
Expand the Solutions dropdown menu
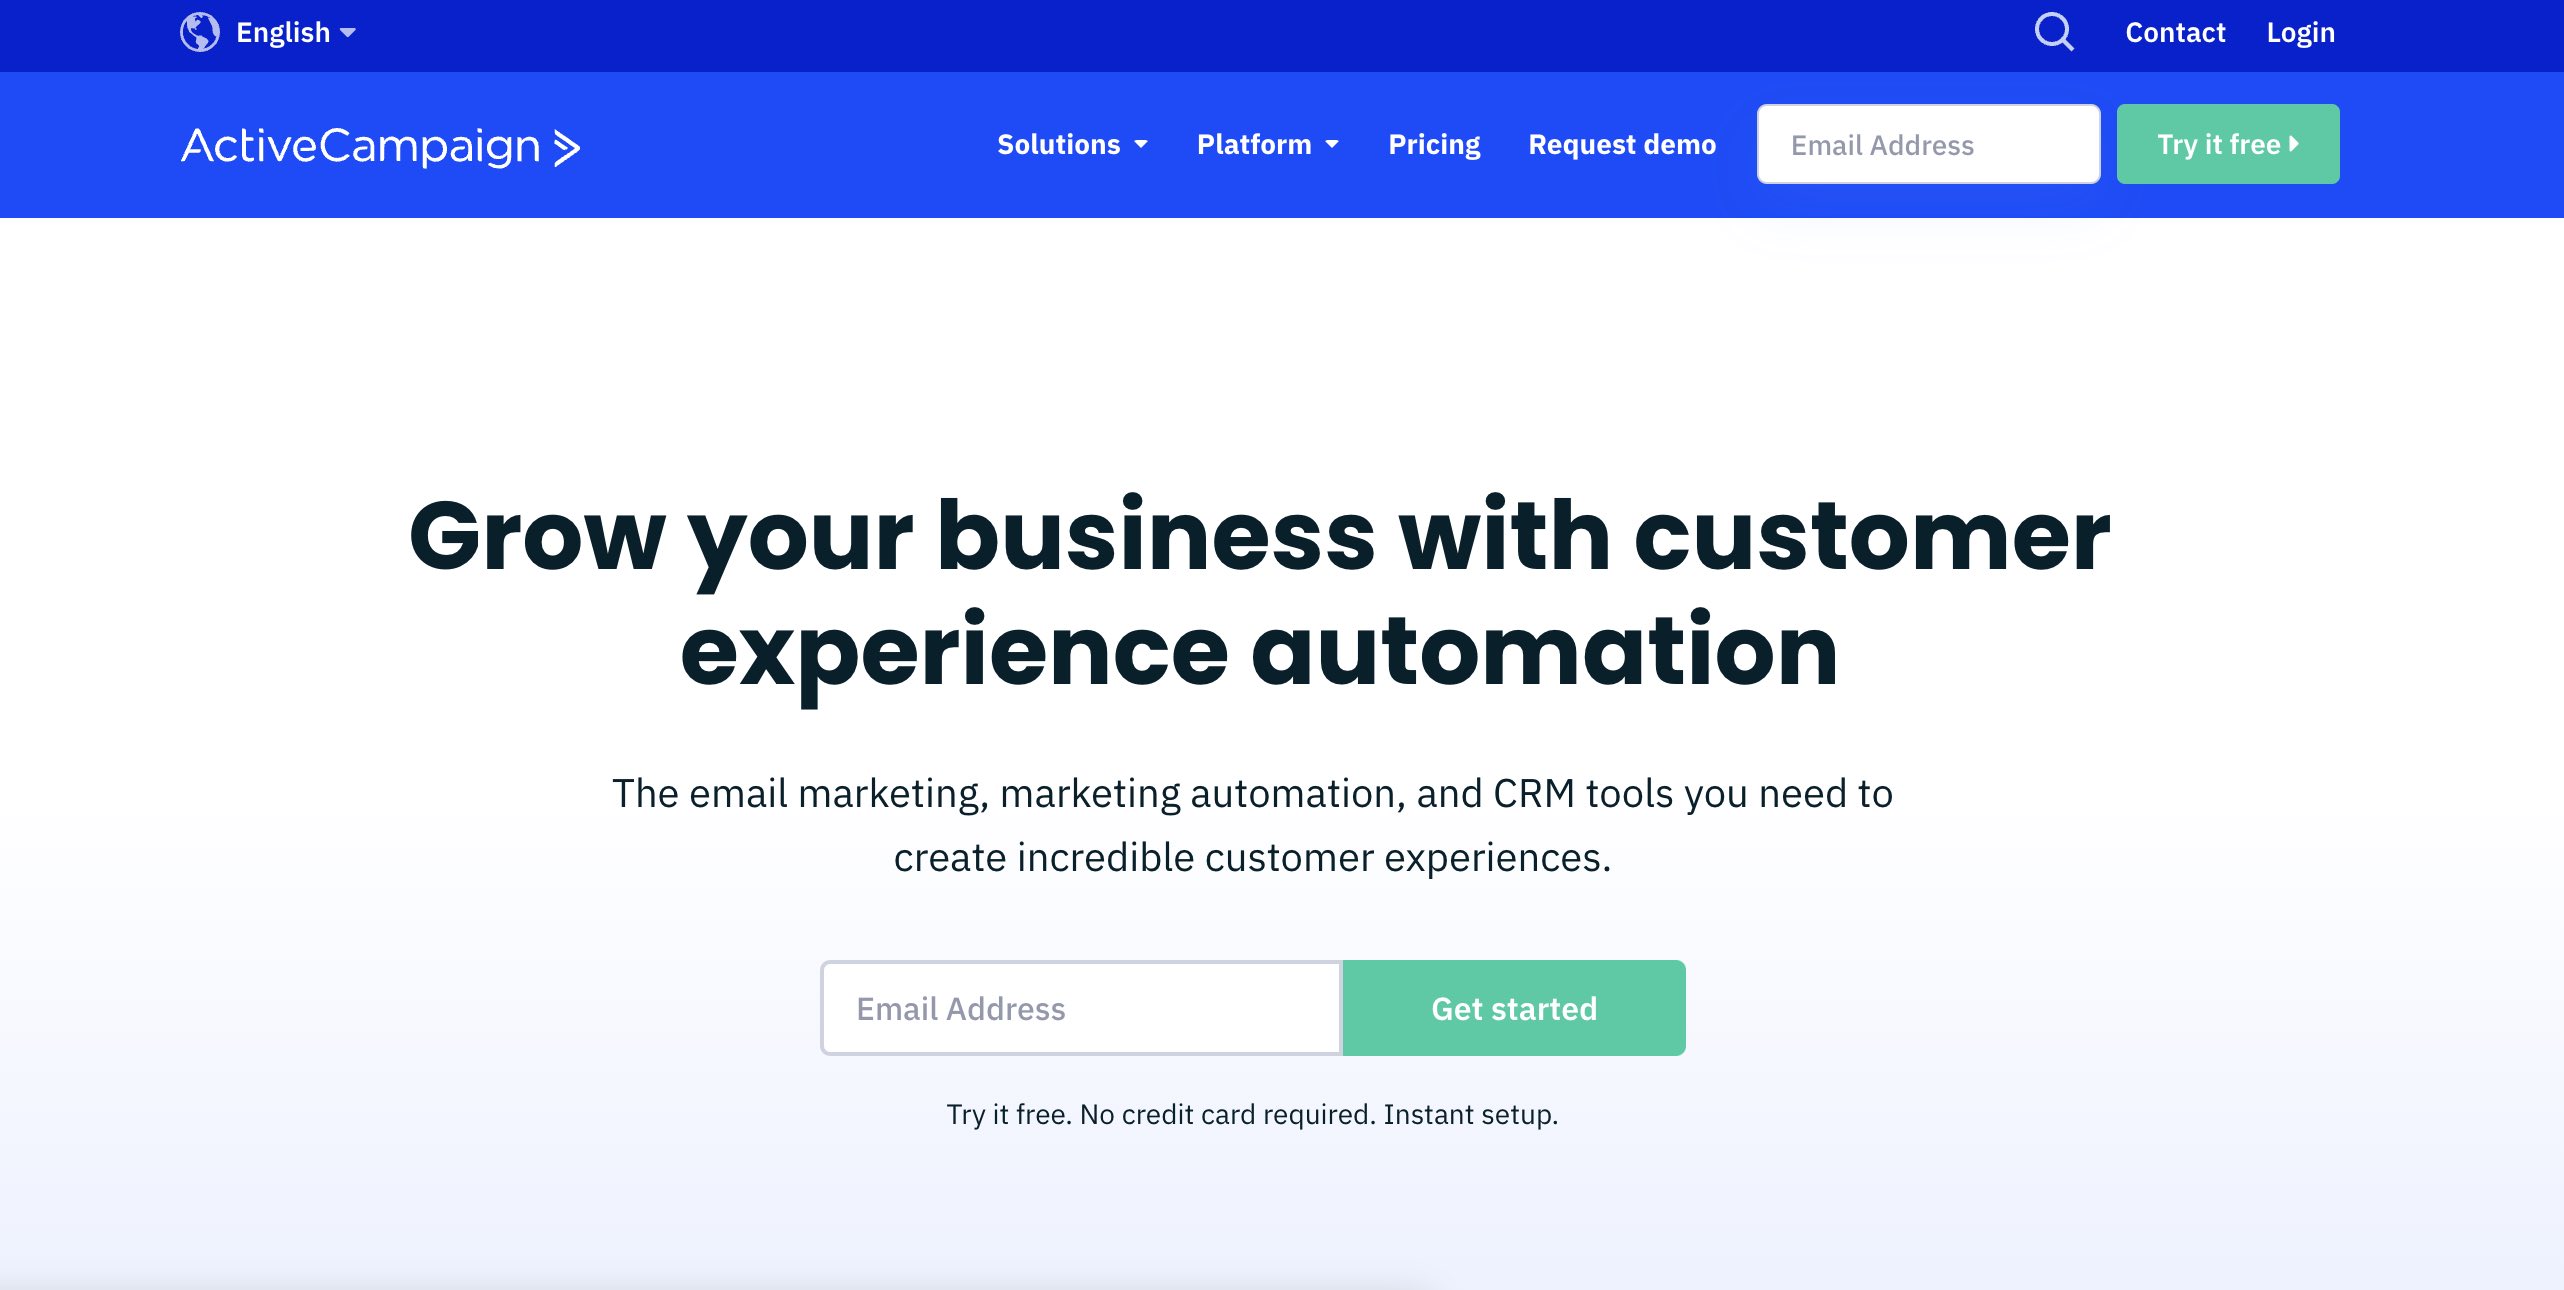(x=1069, y=145)
